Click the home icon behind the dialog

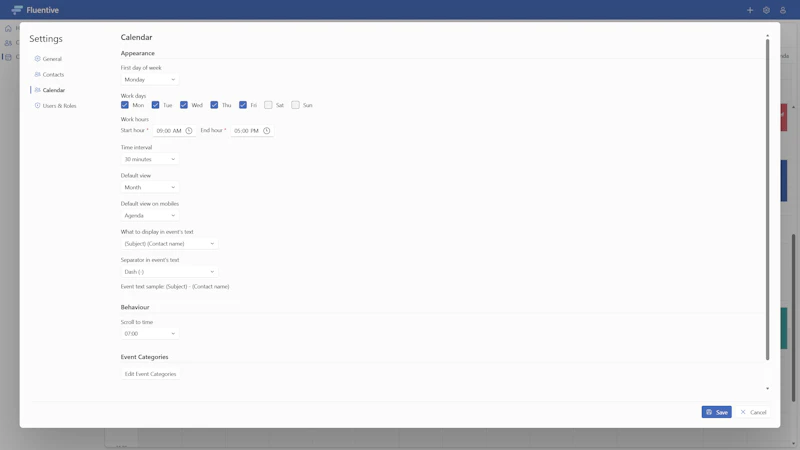(8, 29)
